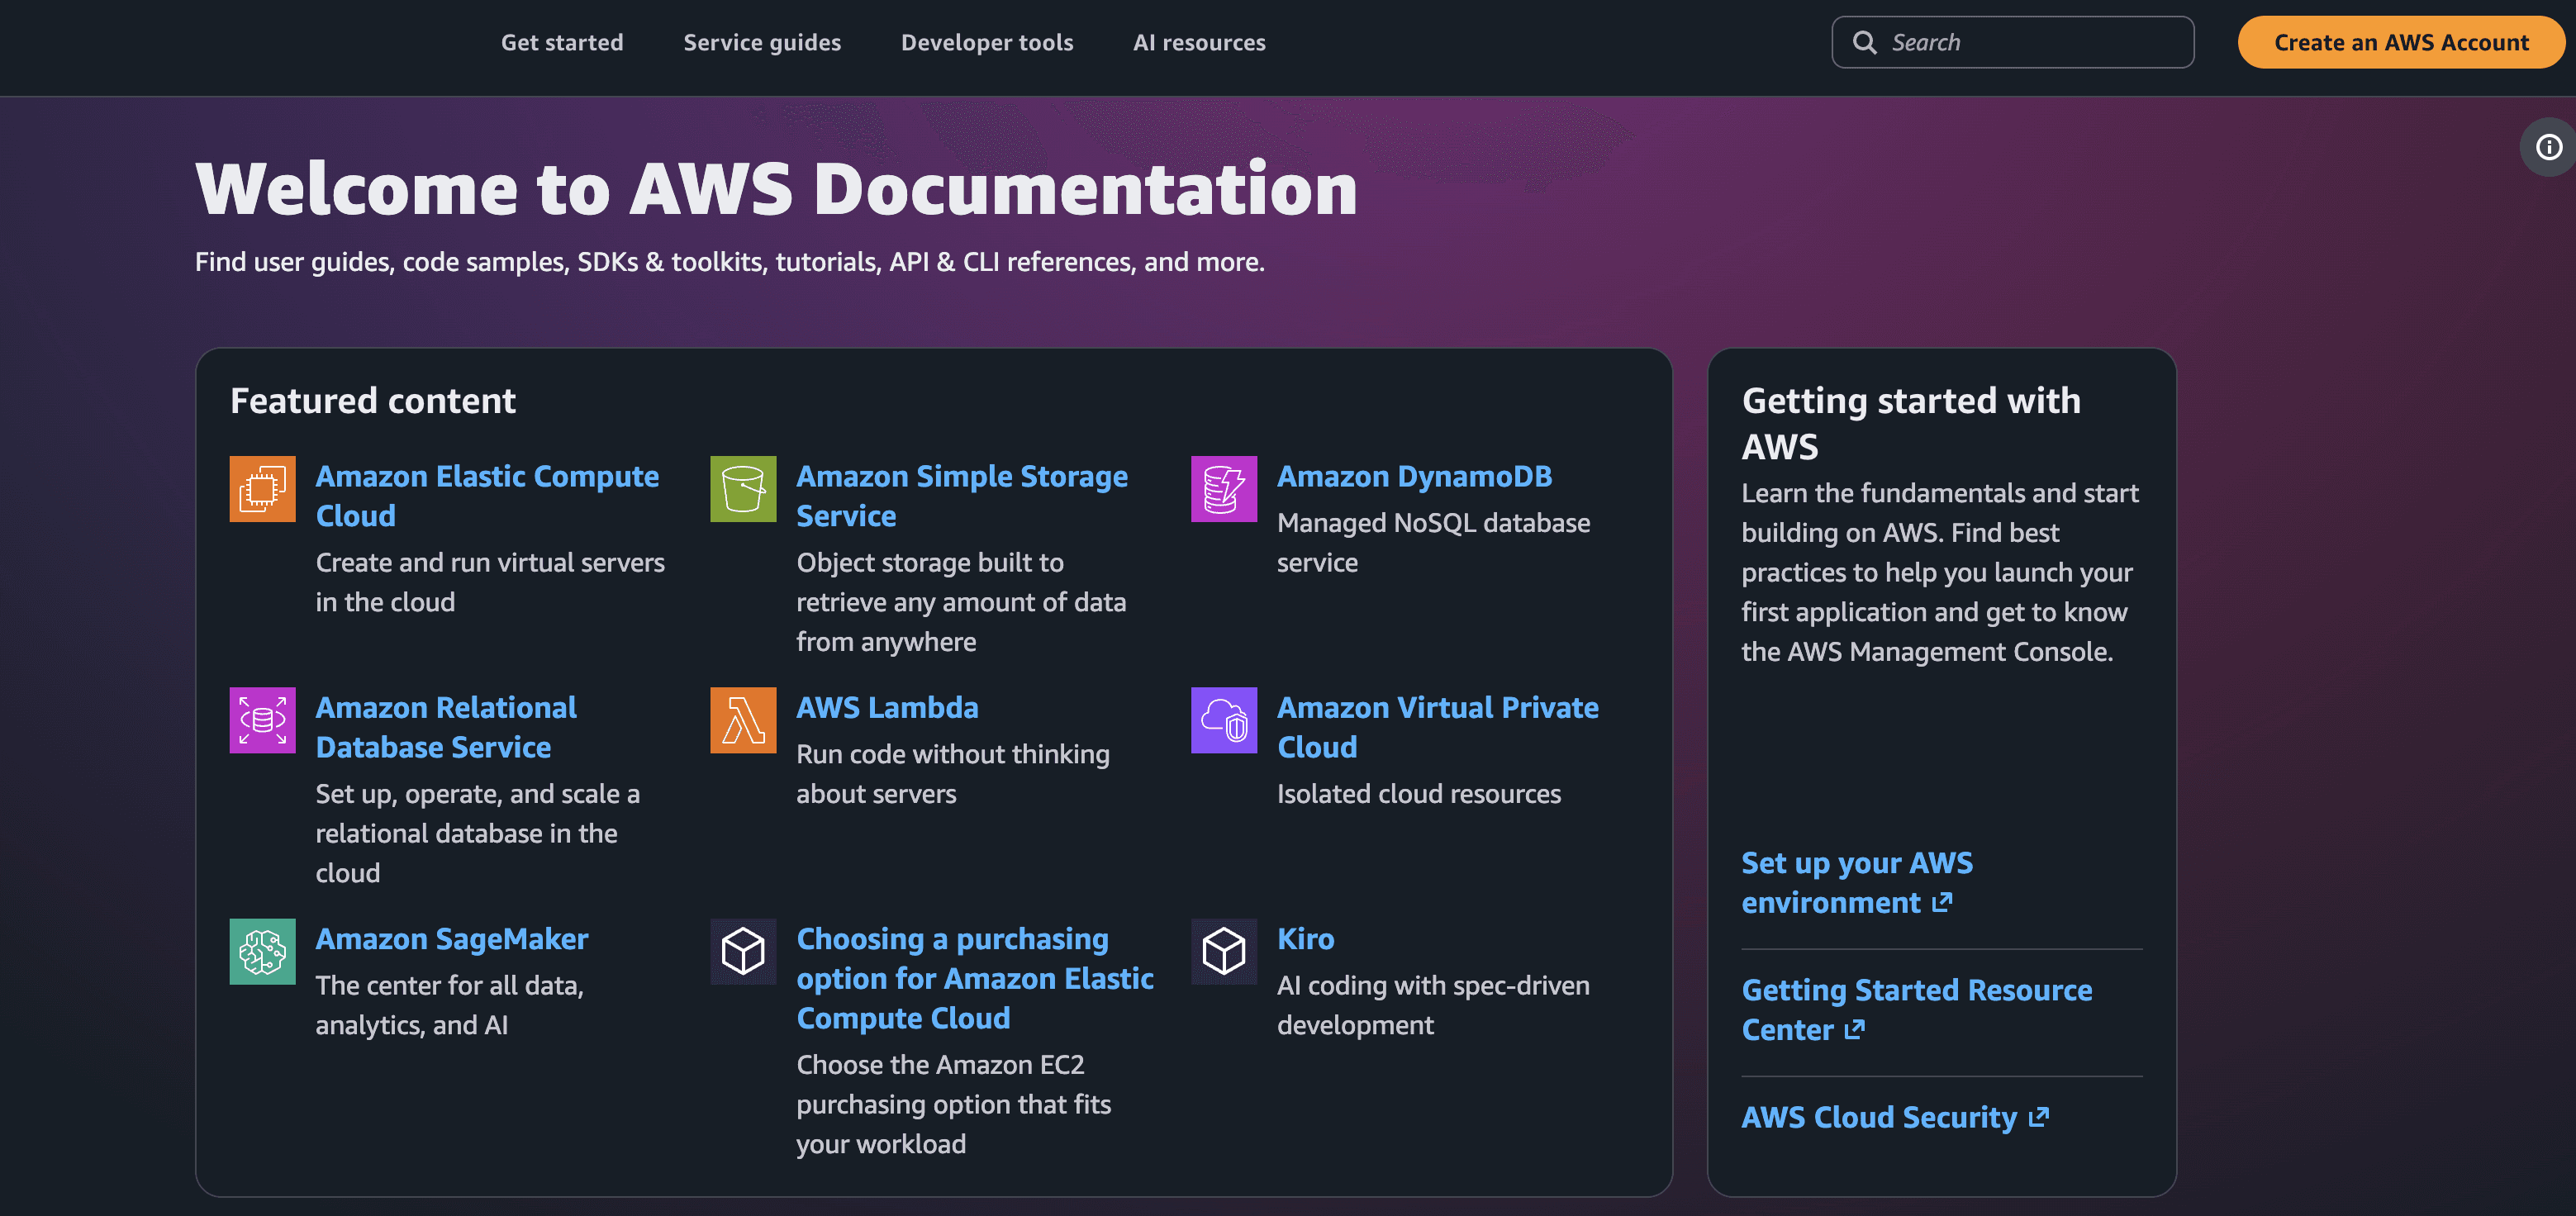Open the Service guides menu

click(762, 43)
